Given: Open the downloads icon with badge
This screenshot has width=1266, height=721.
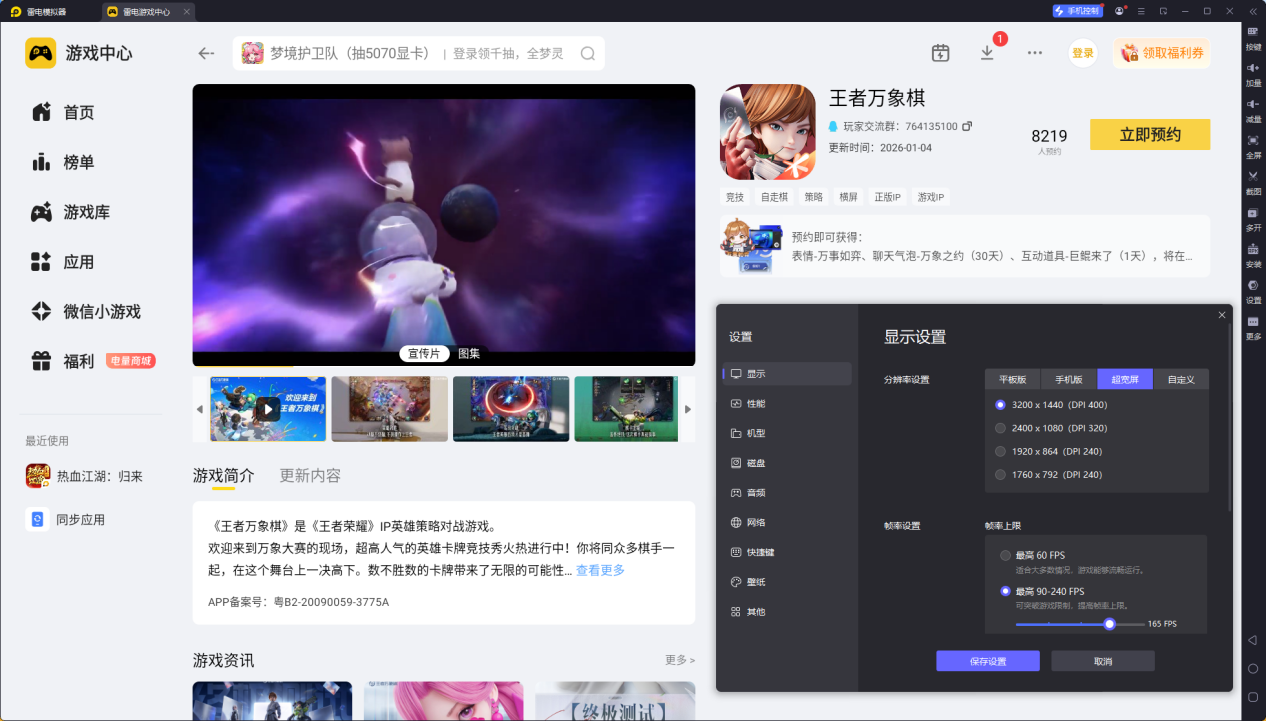Looking at the screenshot, I should coord(988,53).
